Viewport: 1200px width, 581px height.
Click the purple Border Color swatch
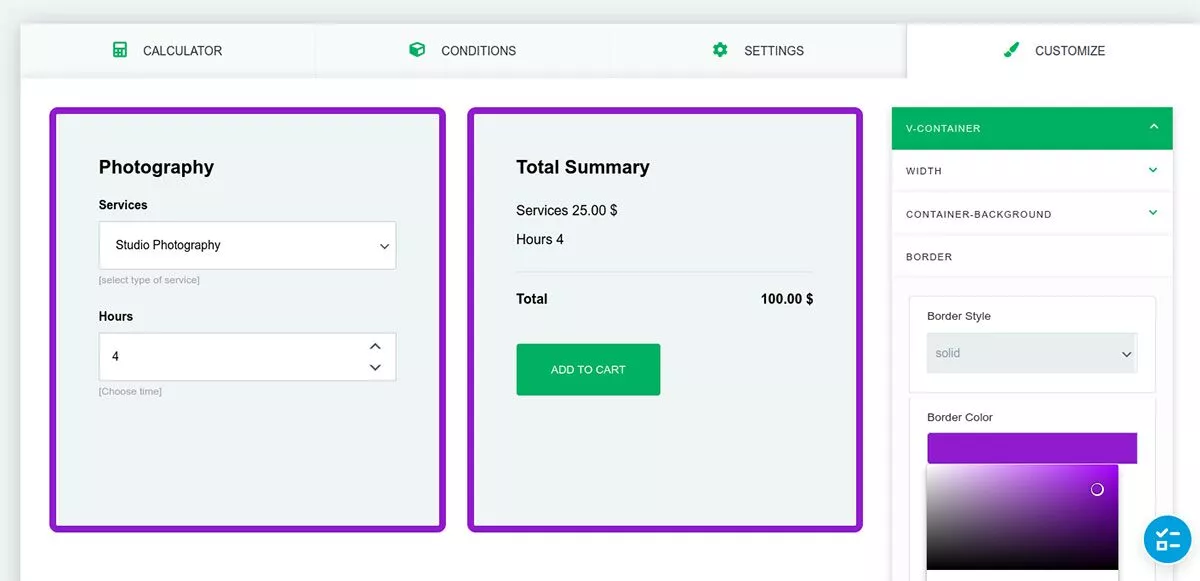point(1032,448)
